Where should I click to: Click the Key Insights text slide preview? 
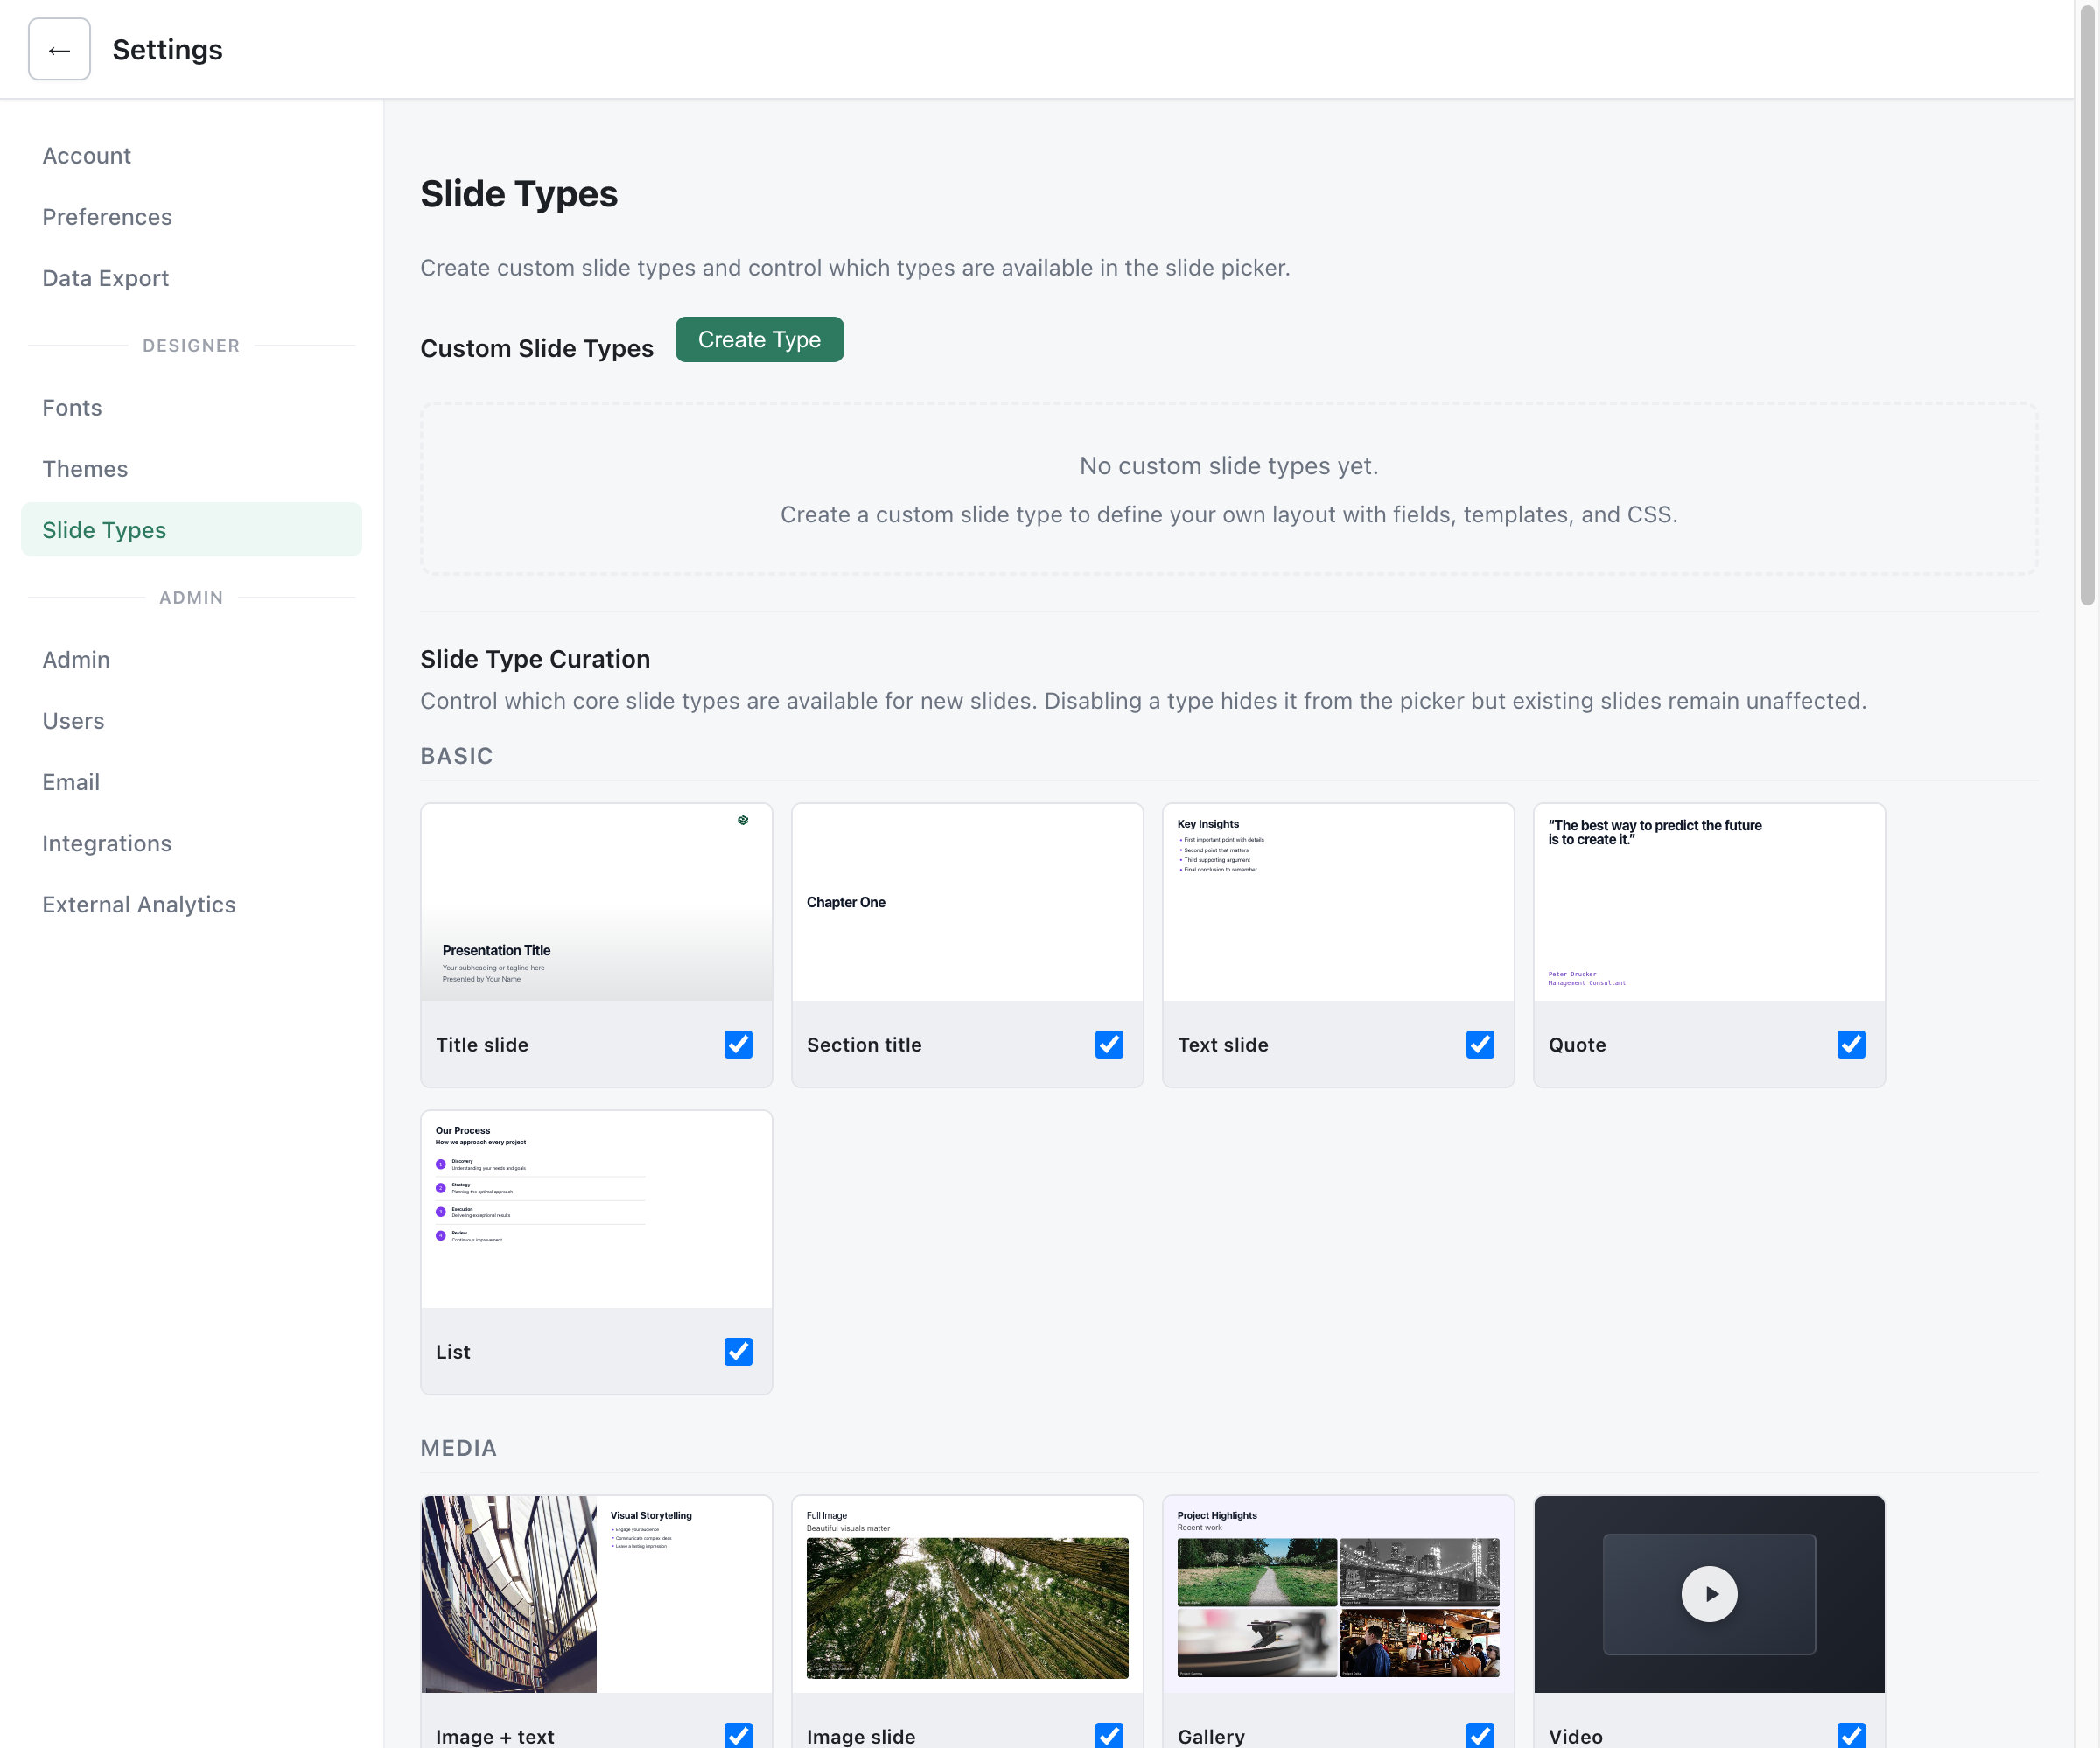pos(1338,903)
